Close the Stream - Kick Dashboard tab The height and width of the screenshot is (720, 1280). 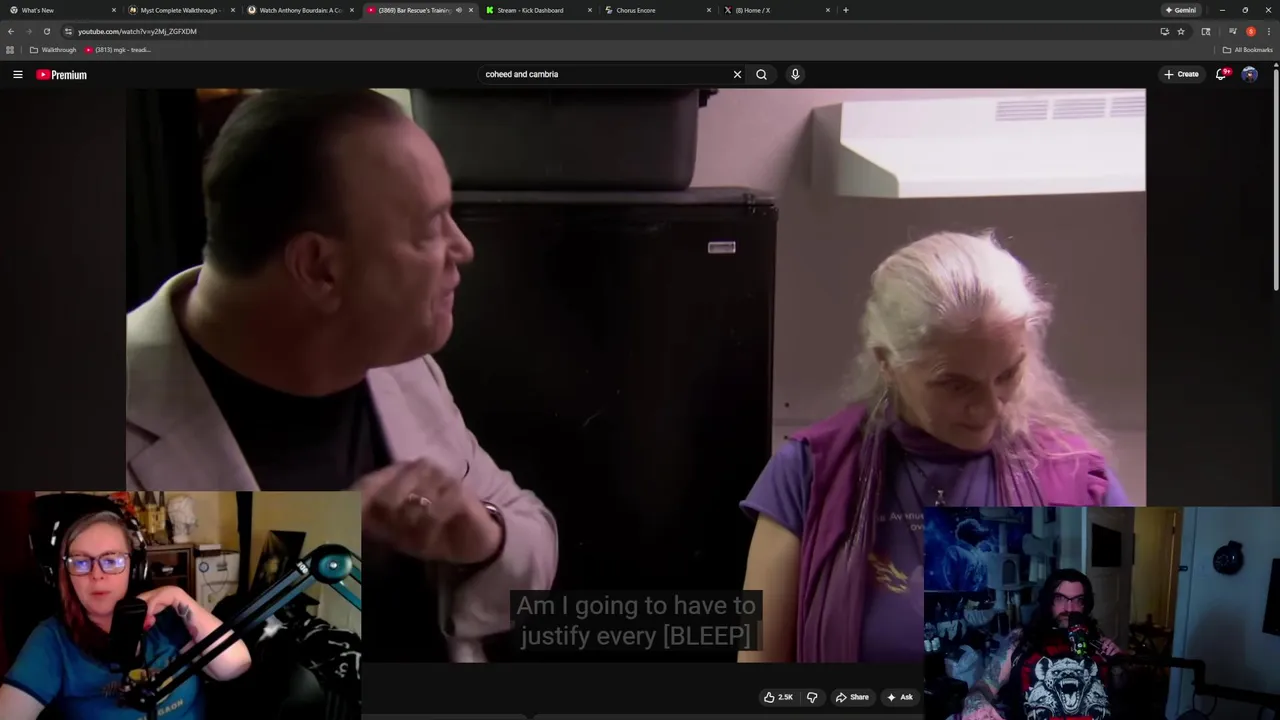(590, 10)
